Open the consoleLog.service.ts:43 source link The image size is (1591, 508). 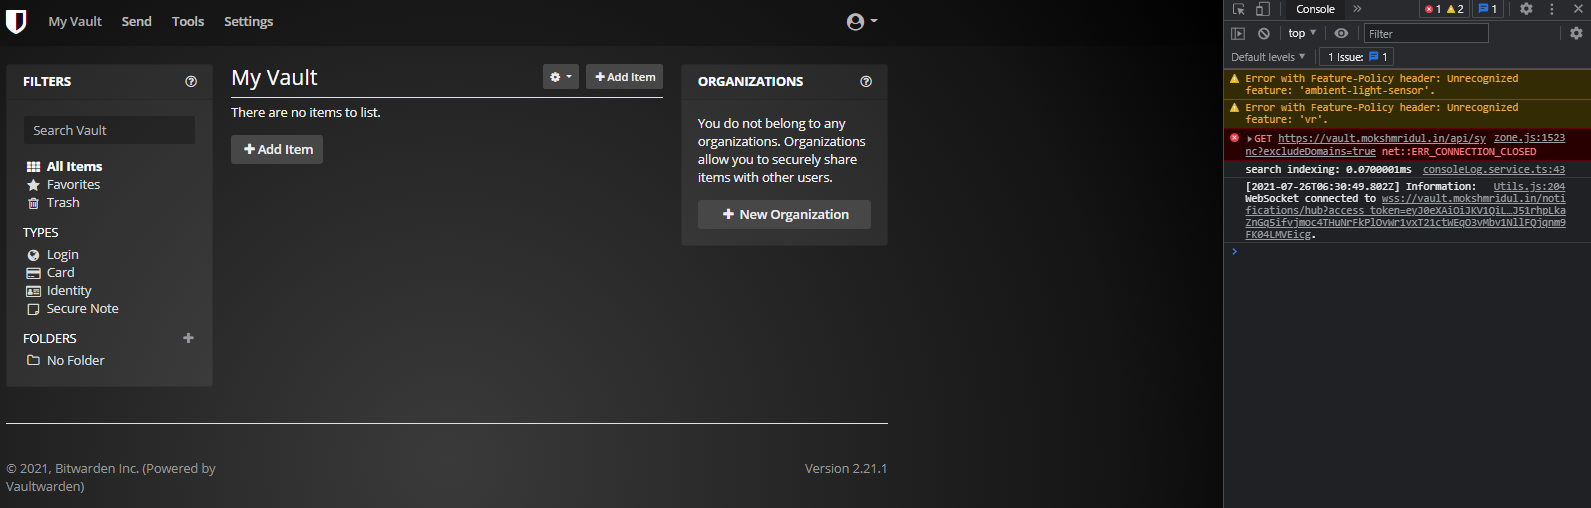1494,170
